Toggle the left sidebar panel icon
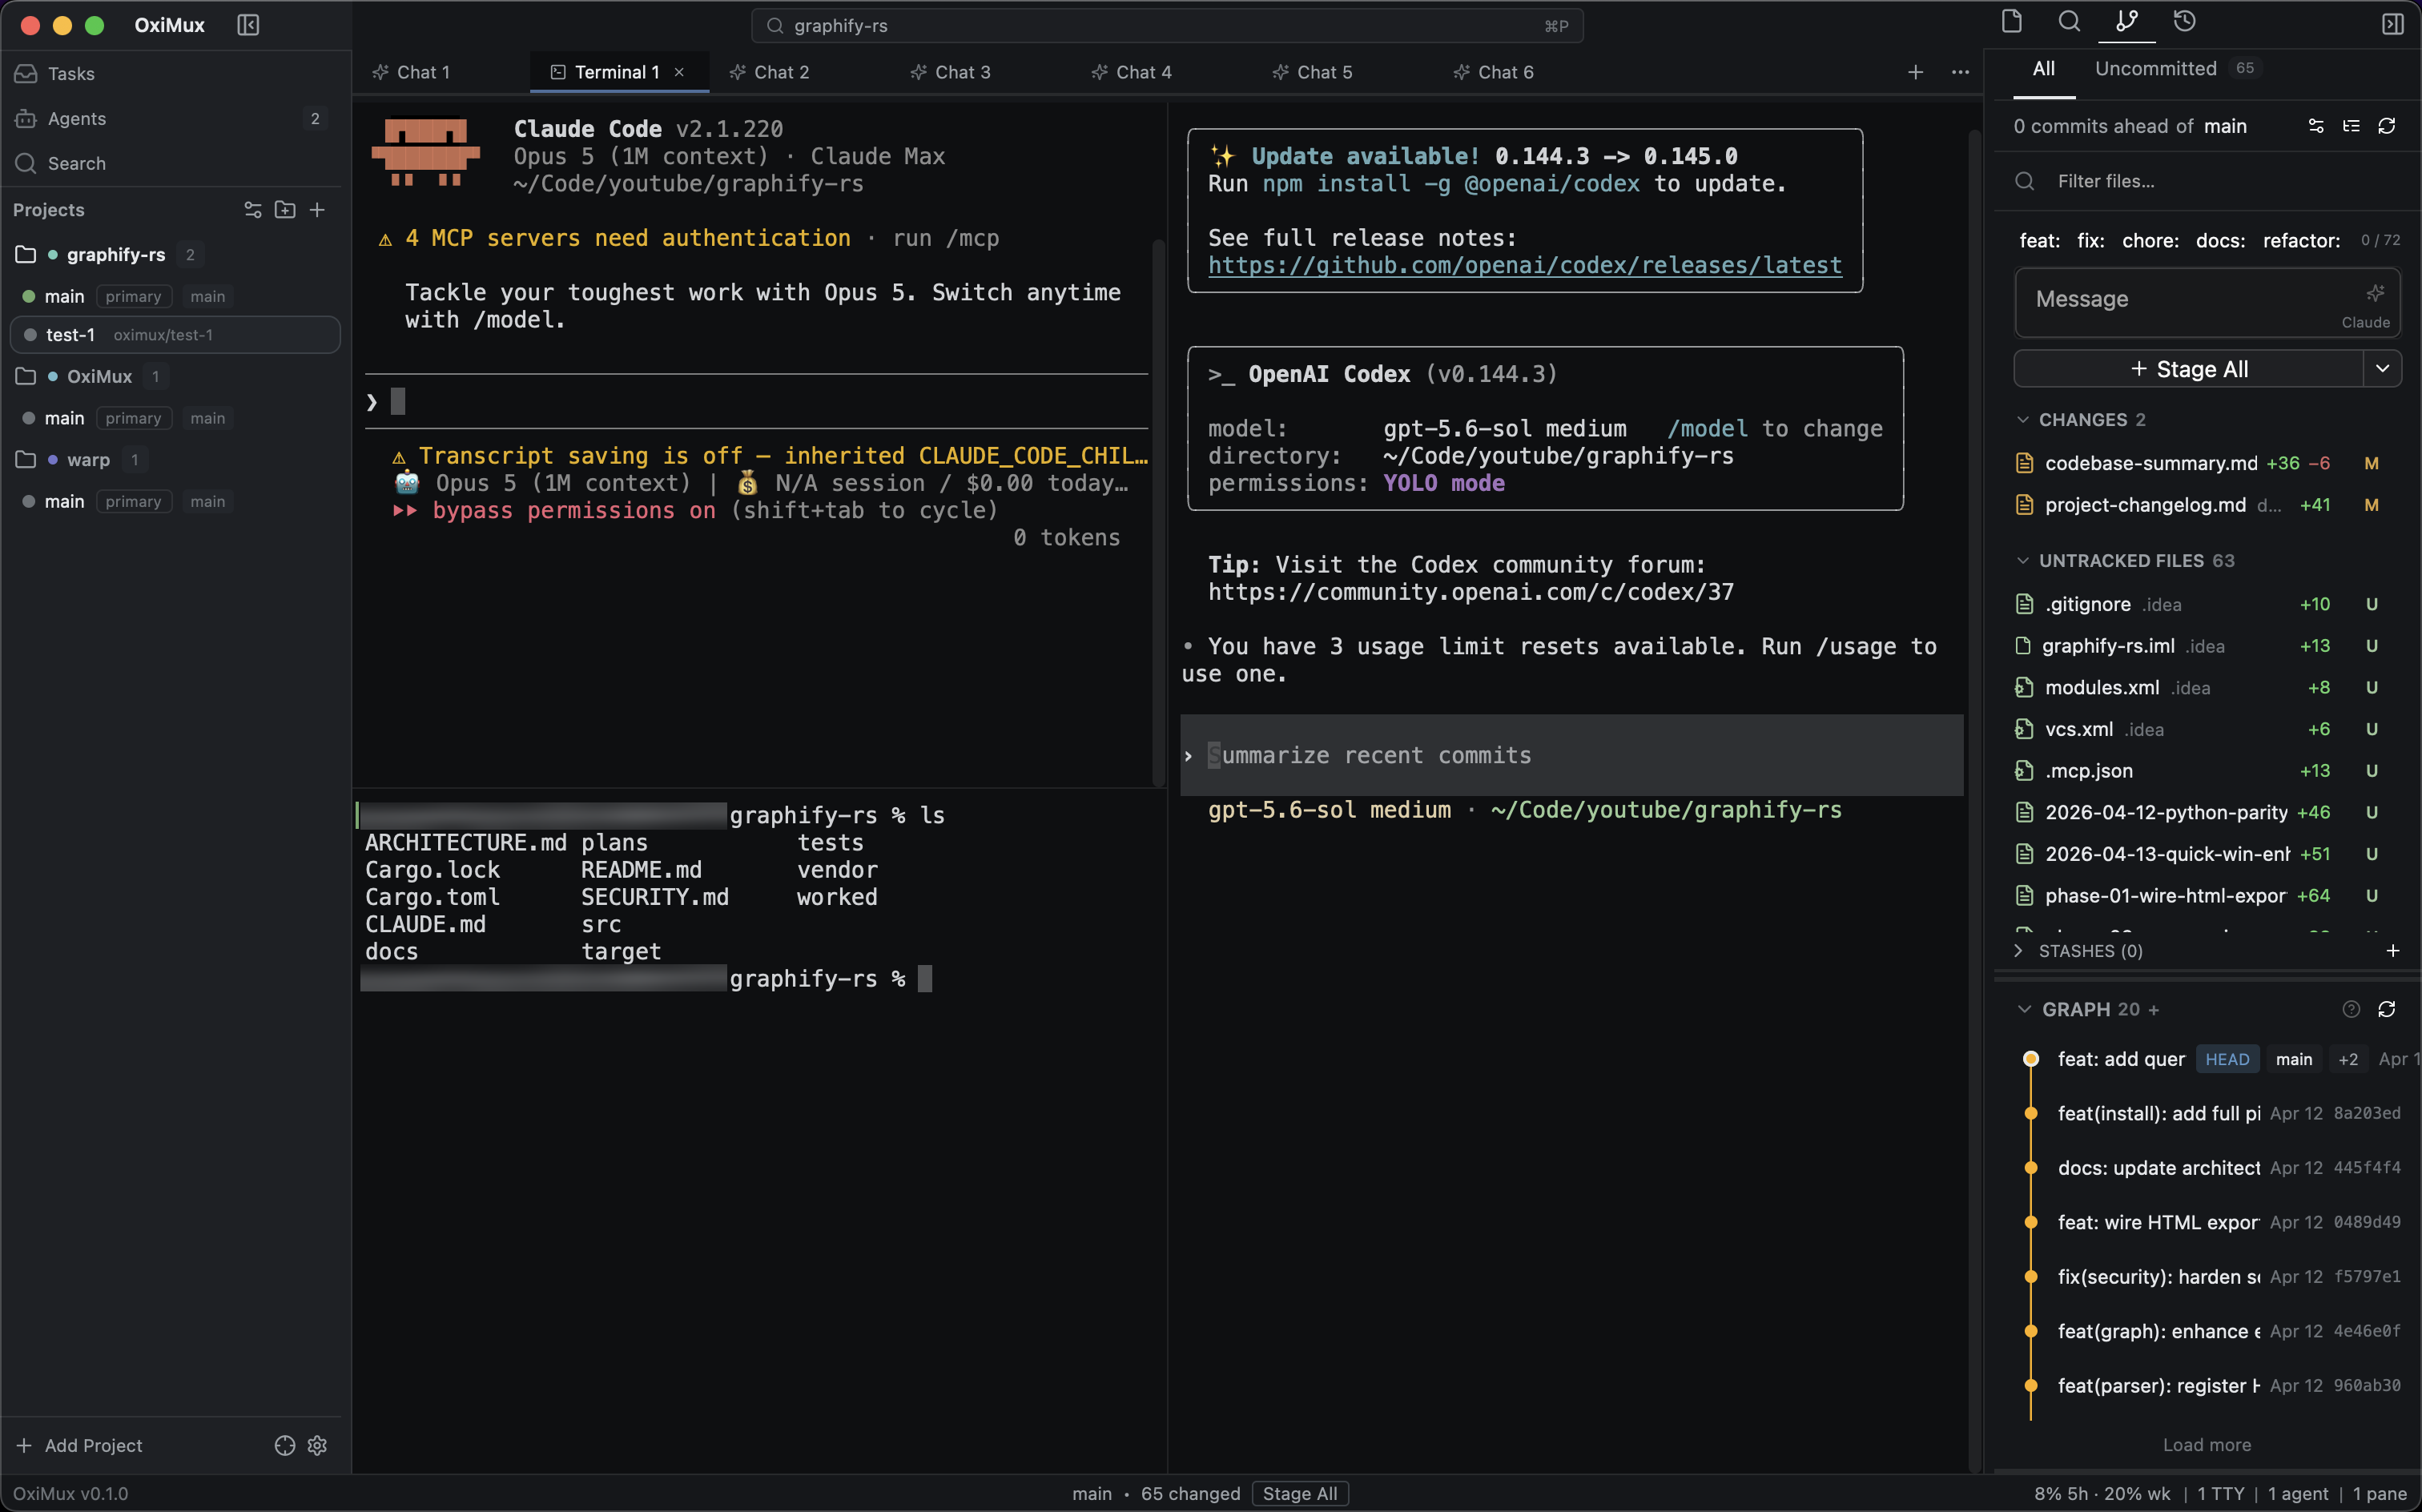 point(248,25)
